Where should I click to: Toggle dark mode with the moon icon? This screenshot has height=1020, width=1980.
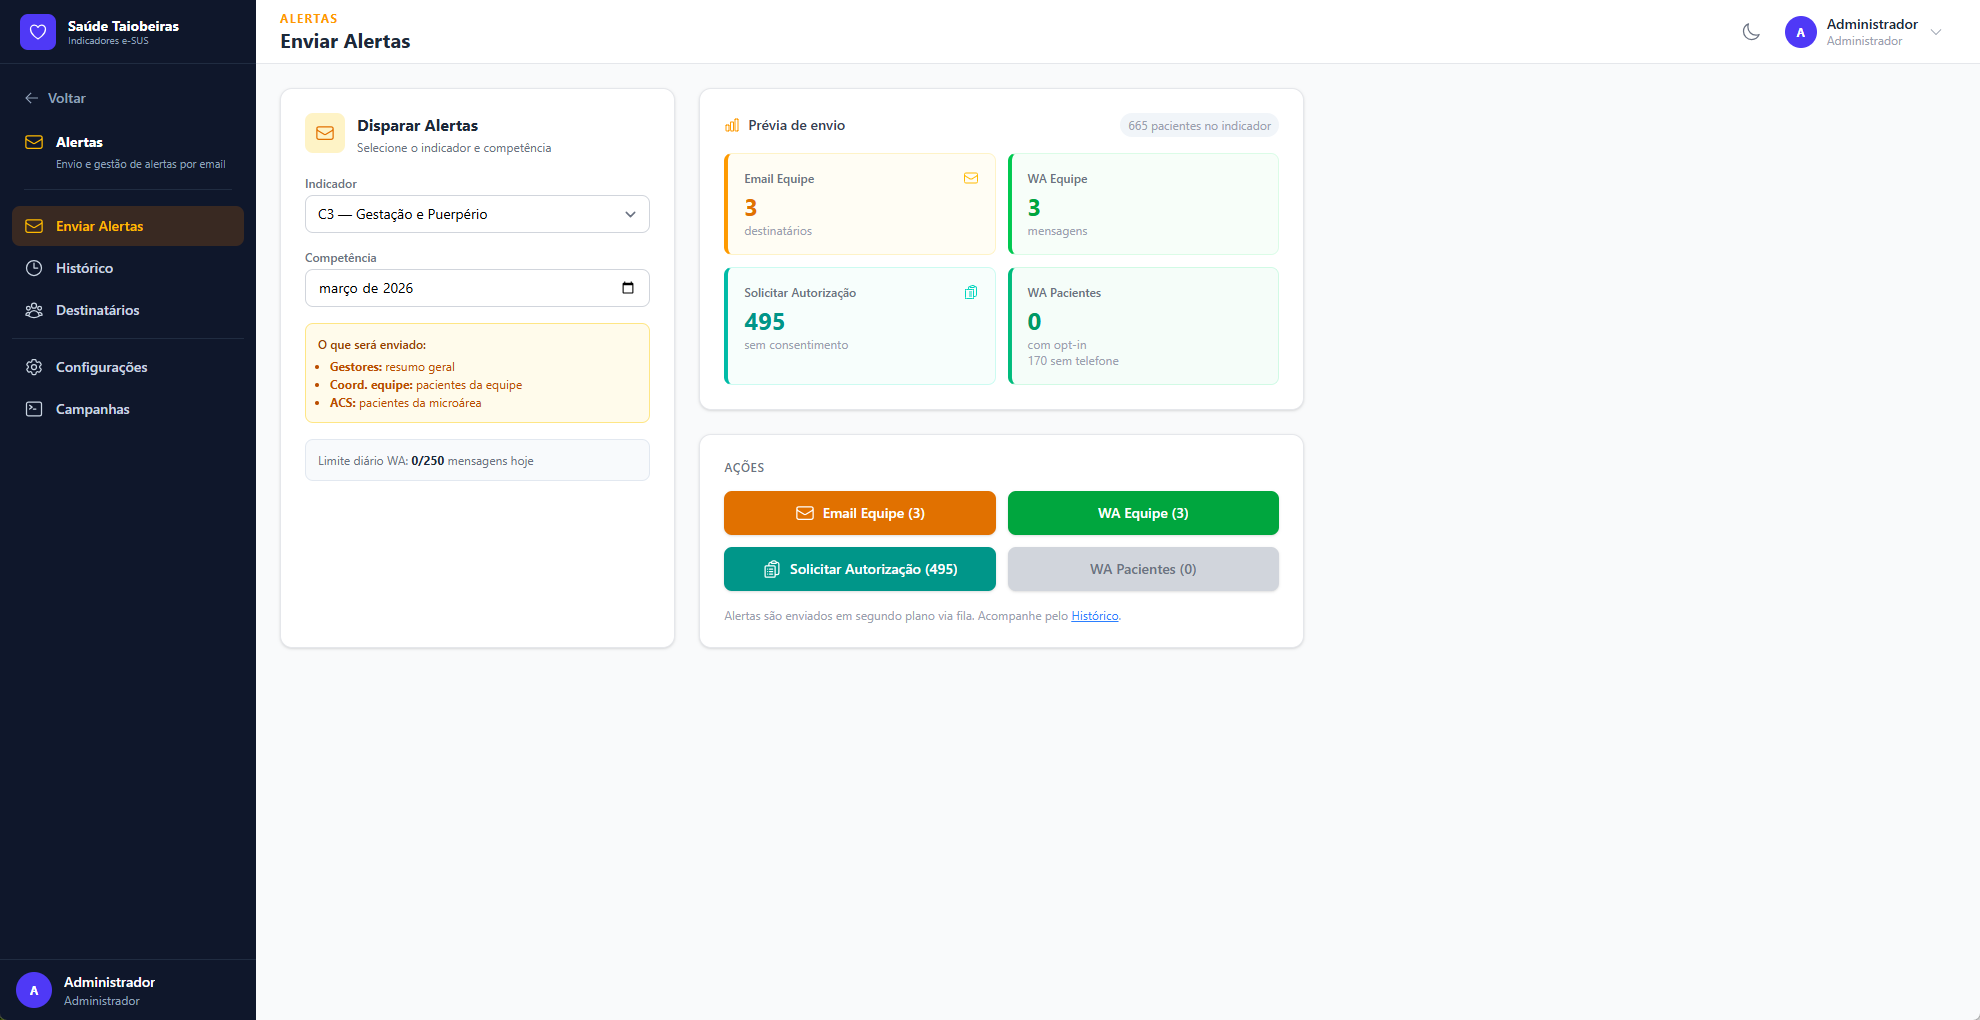pyautogui.click(x=1751, y=32)
